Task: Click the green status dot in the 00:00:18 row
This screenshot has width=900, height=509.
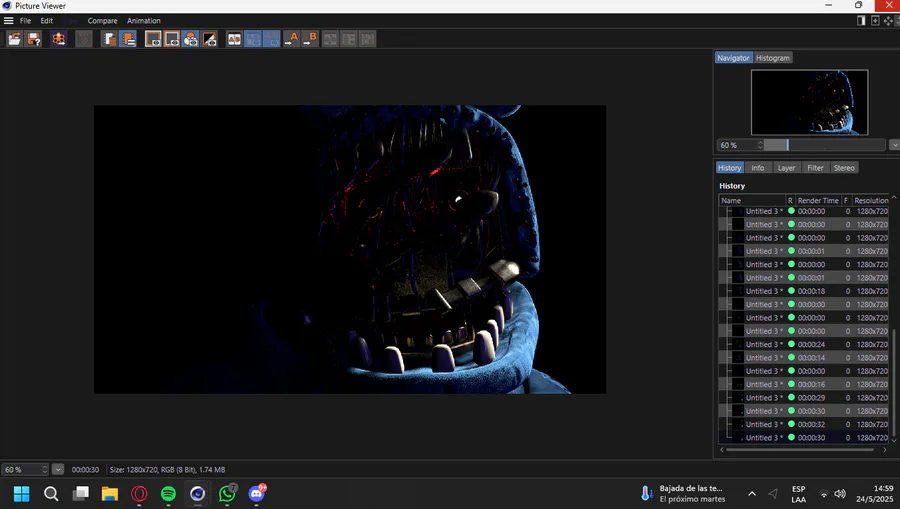Action: (791, 291)
